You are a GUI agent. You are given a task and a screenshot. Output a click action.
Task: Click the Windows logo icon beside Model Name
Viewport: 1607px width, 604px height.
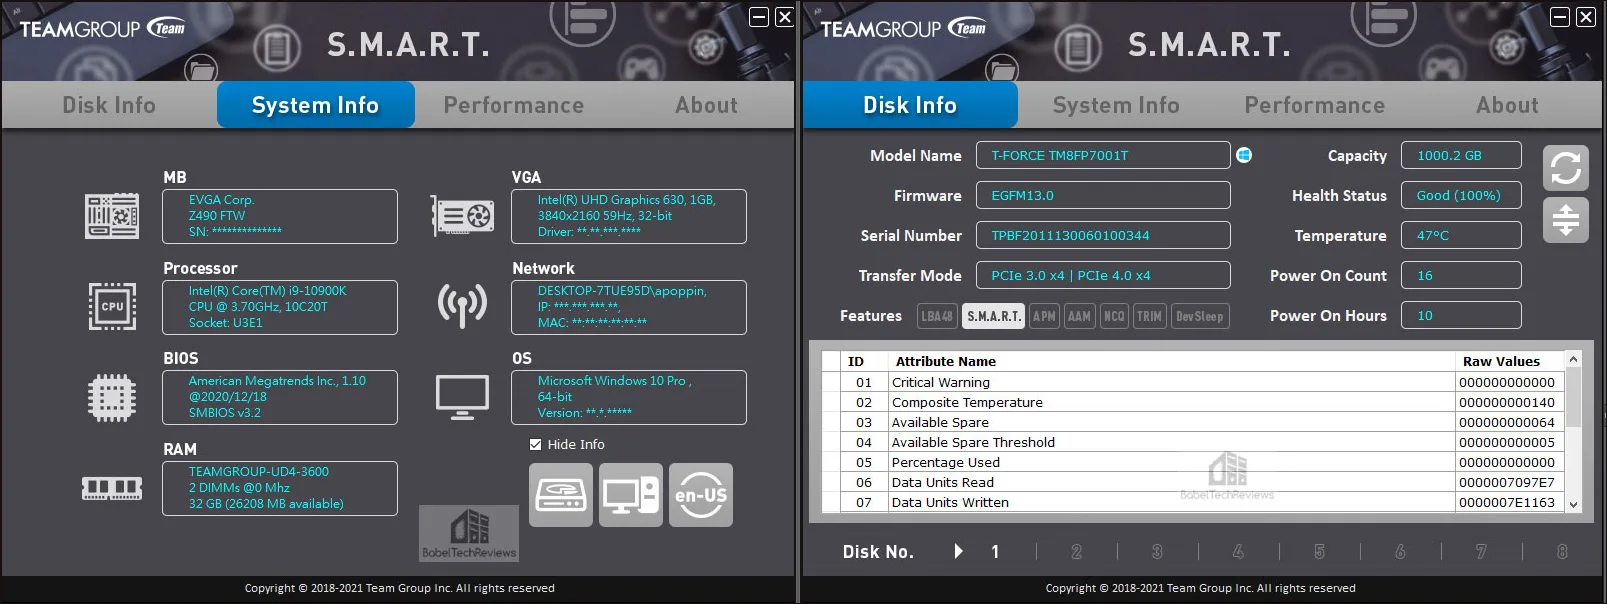[x=1244, y=155]
